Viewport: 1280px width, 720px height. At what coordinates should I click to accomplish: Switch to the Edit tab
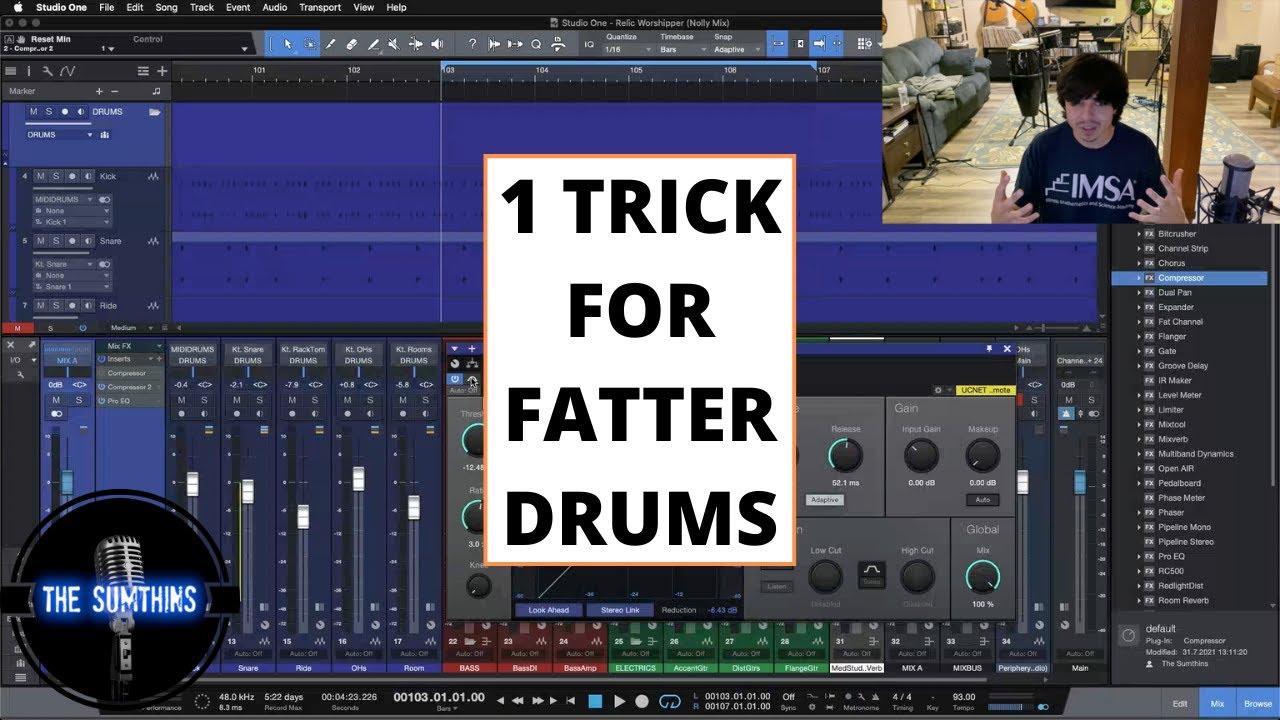click(x=1180, y=703)
